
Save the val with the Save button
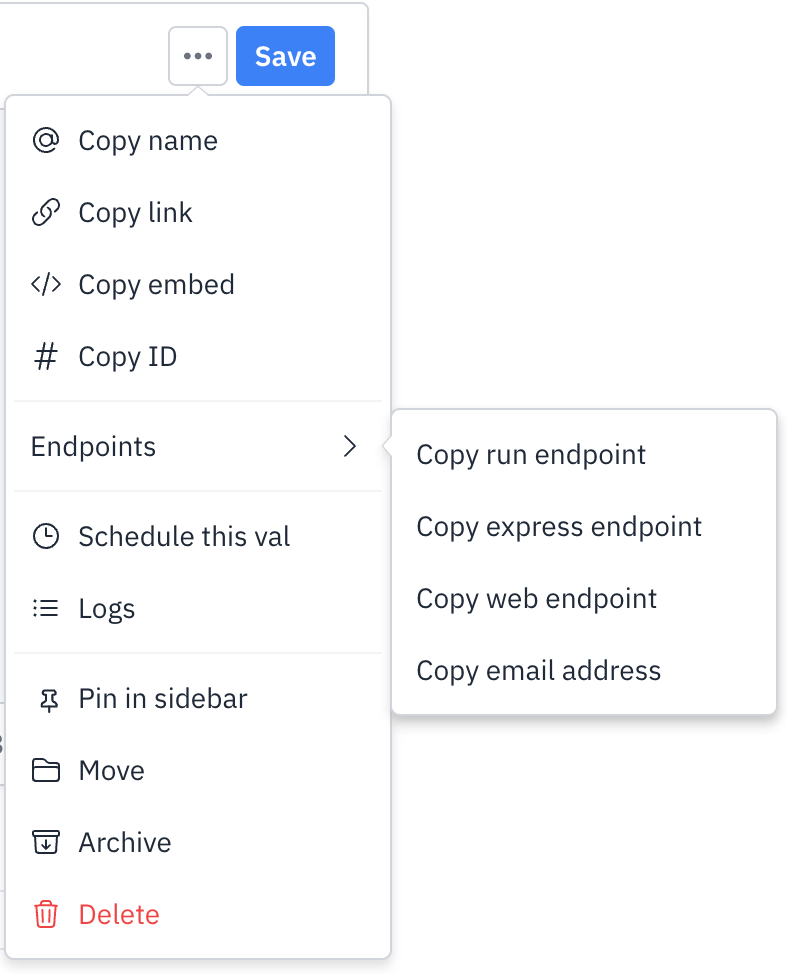pos(286,56)
